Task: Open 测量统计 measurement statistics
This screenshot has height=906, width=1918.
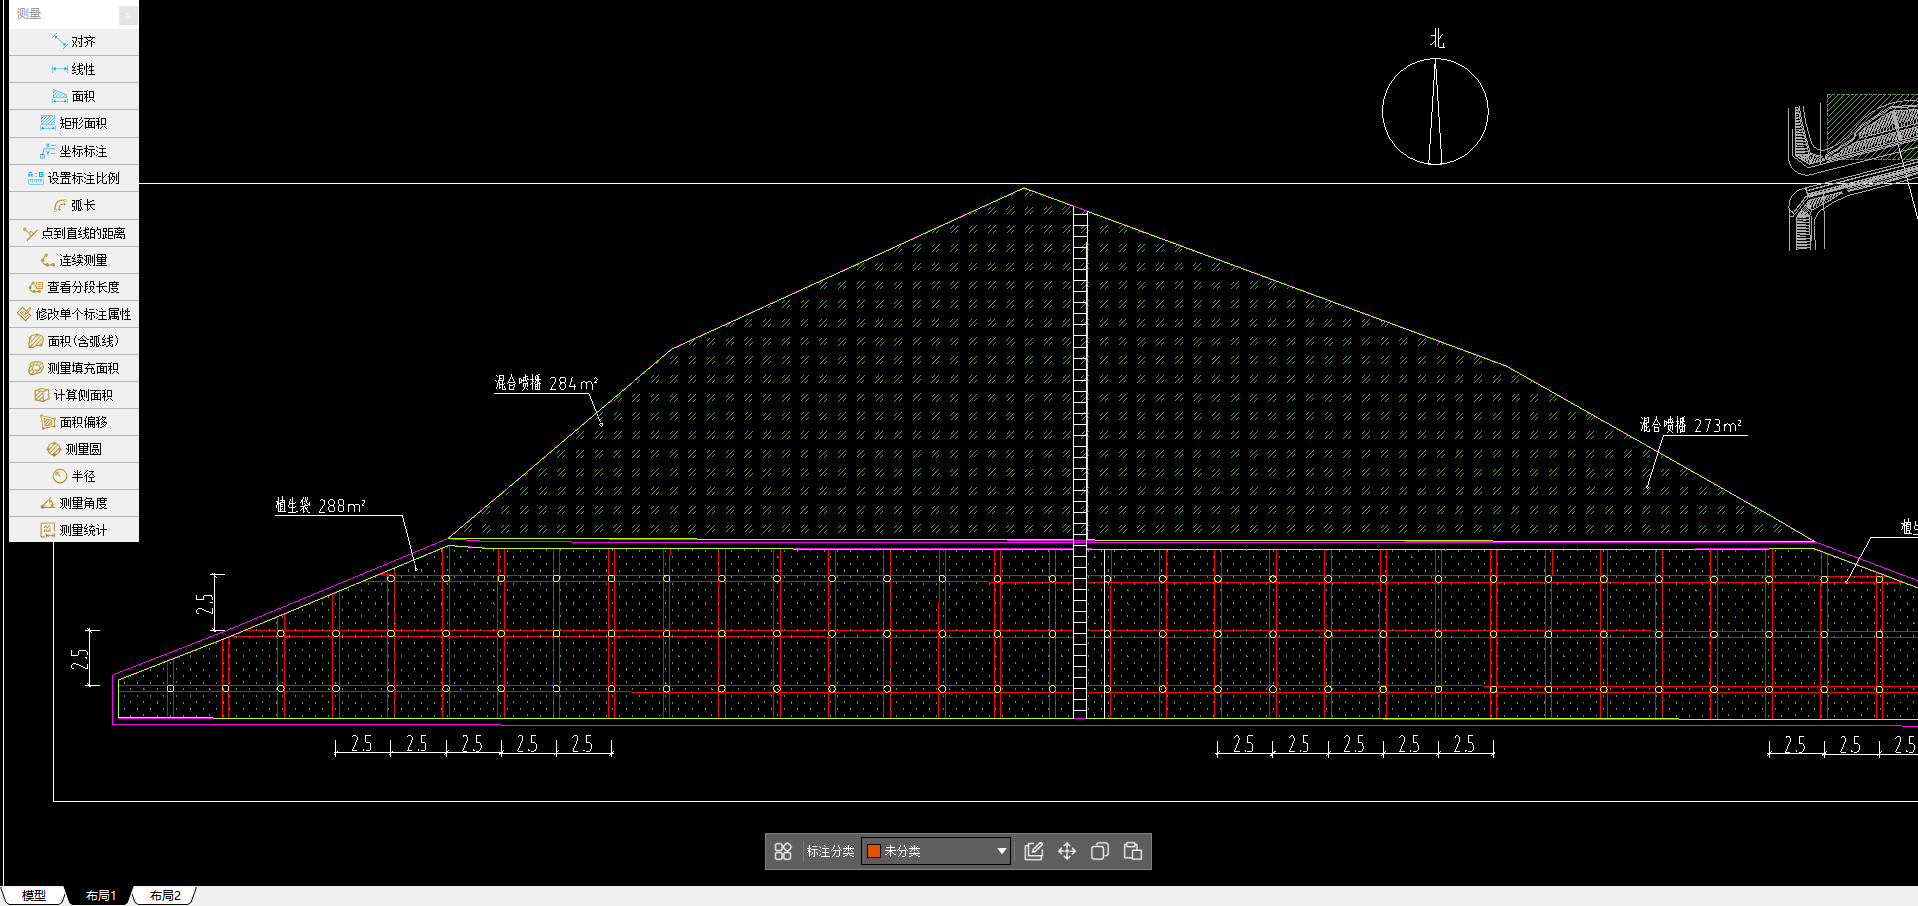Action: coord(74,530)
